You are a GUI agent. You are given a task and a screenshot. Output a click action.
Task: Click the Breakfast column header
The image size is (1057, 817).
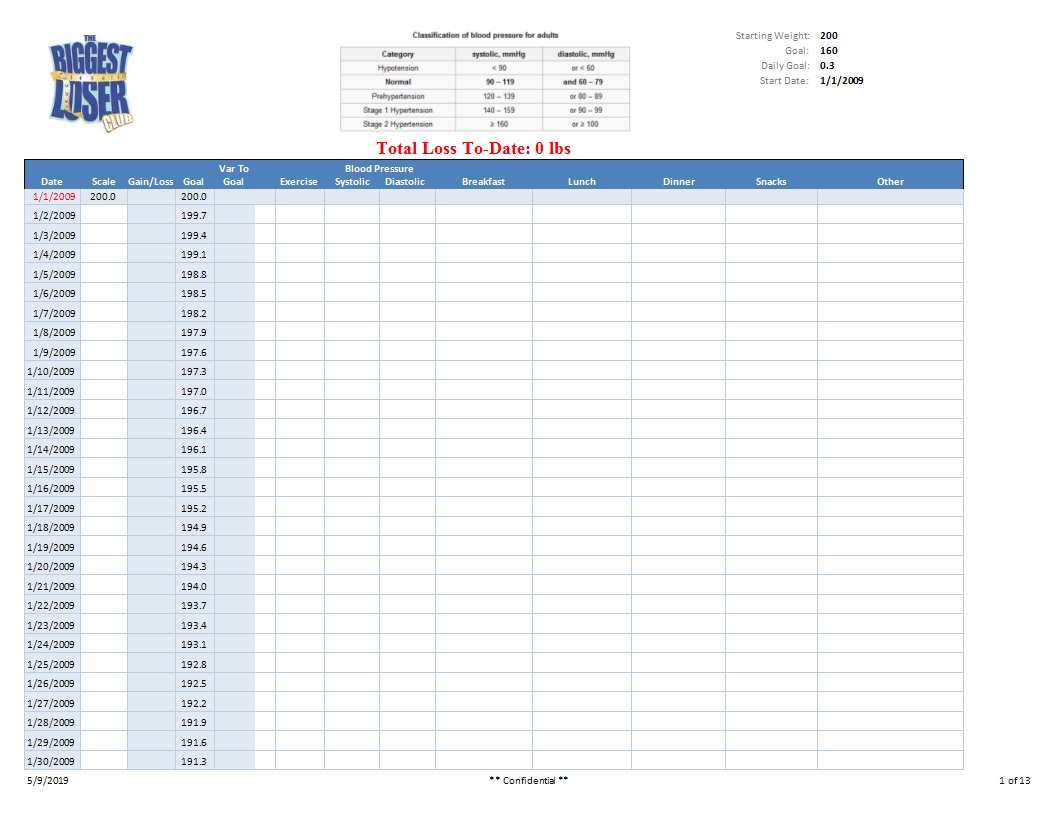[483, 181]
